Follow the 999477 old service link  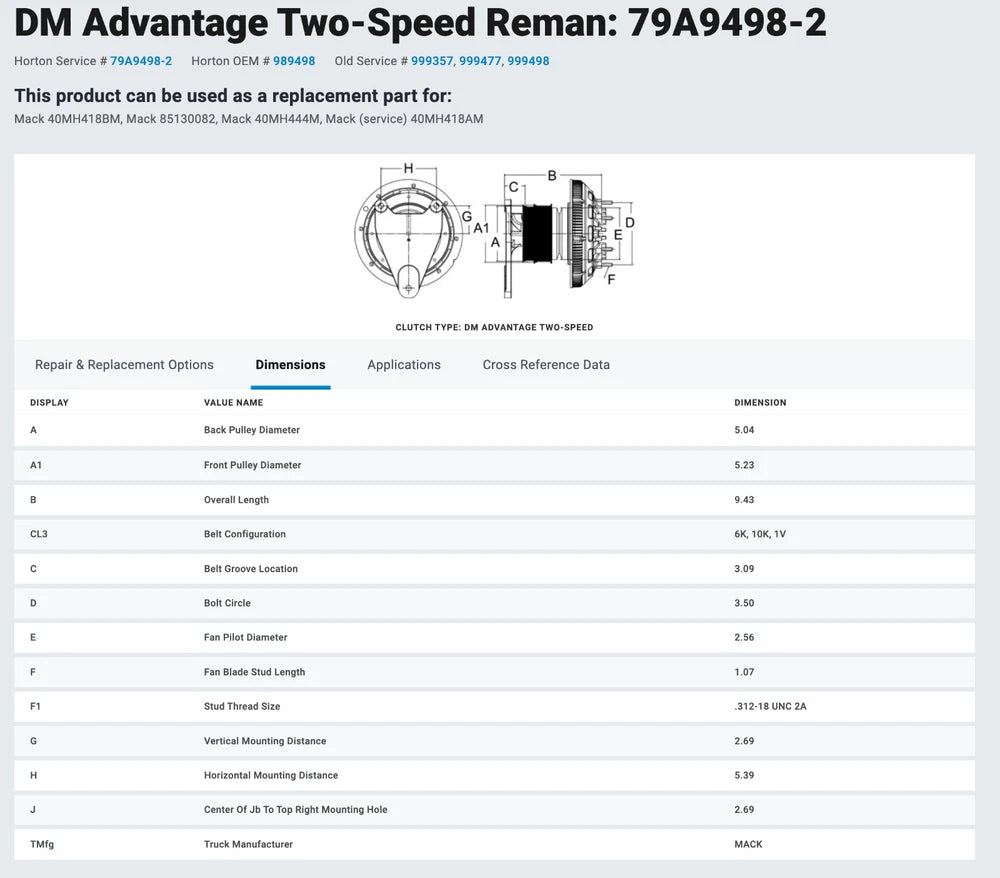[480, 61]
